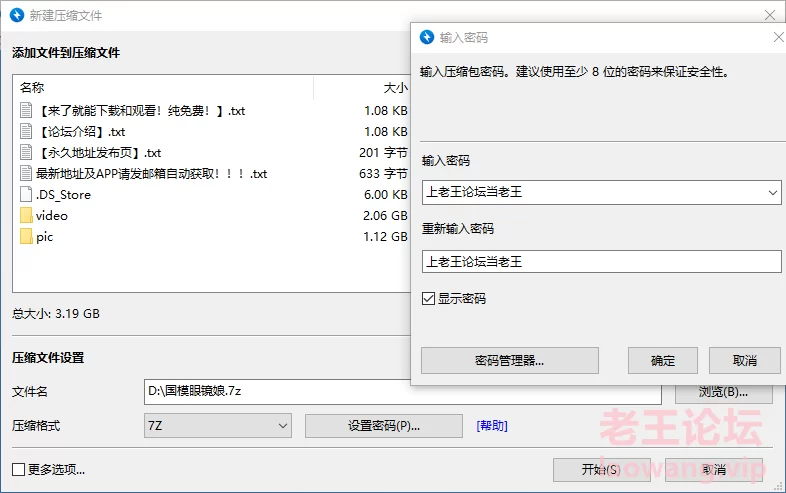Start compression with 开始(S)
The height and width of the screenshot is (493, 786).
pyautogui.click(x=602, y=470)
